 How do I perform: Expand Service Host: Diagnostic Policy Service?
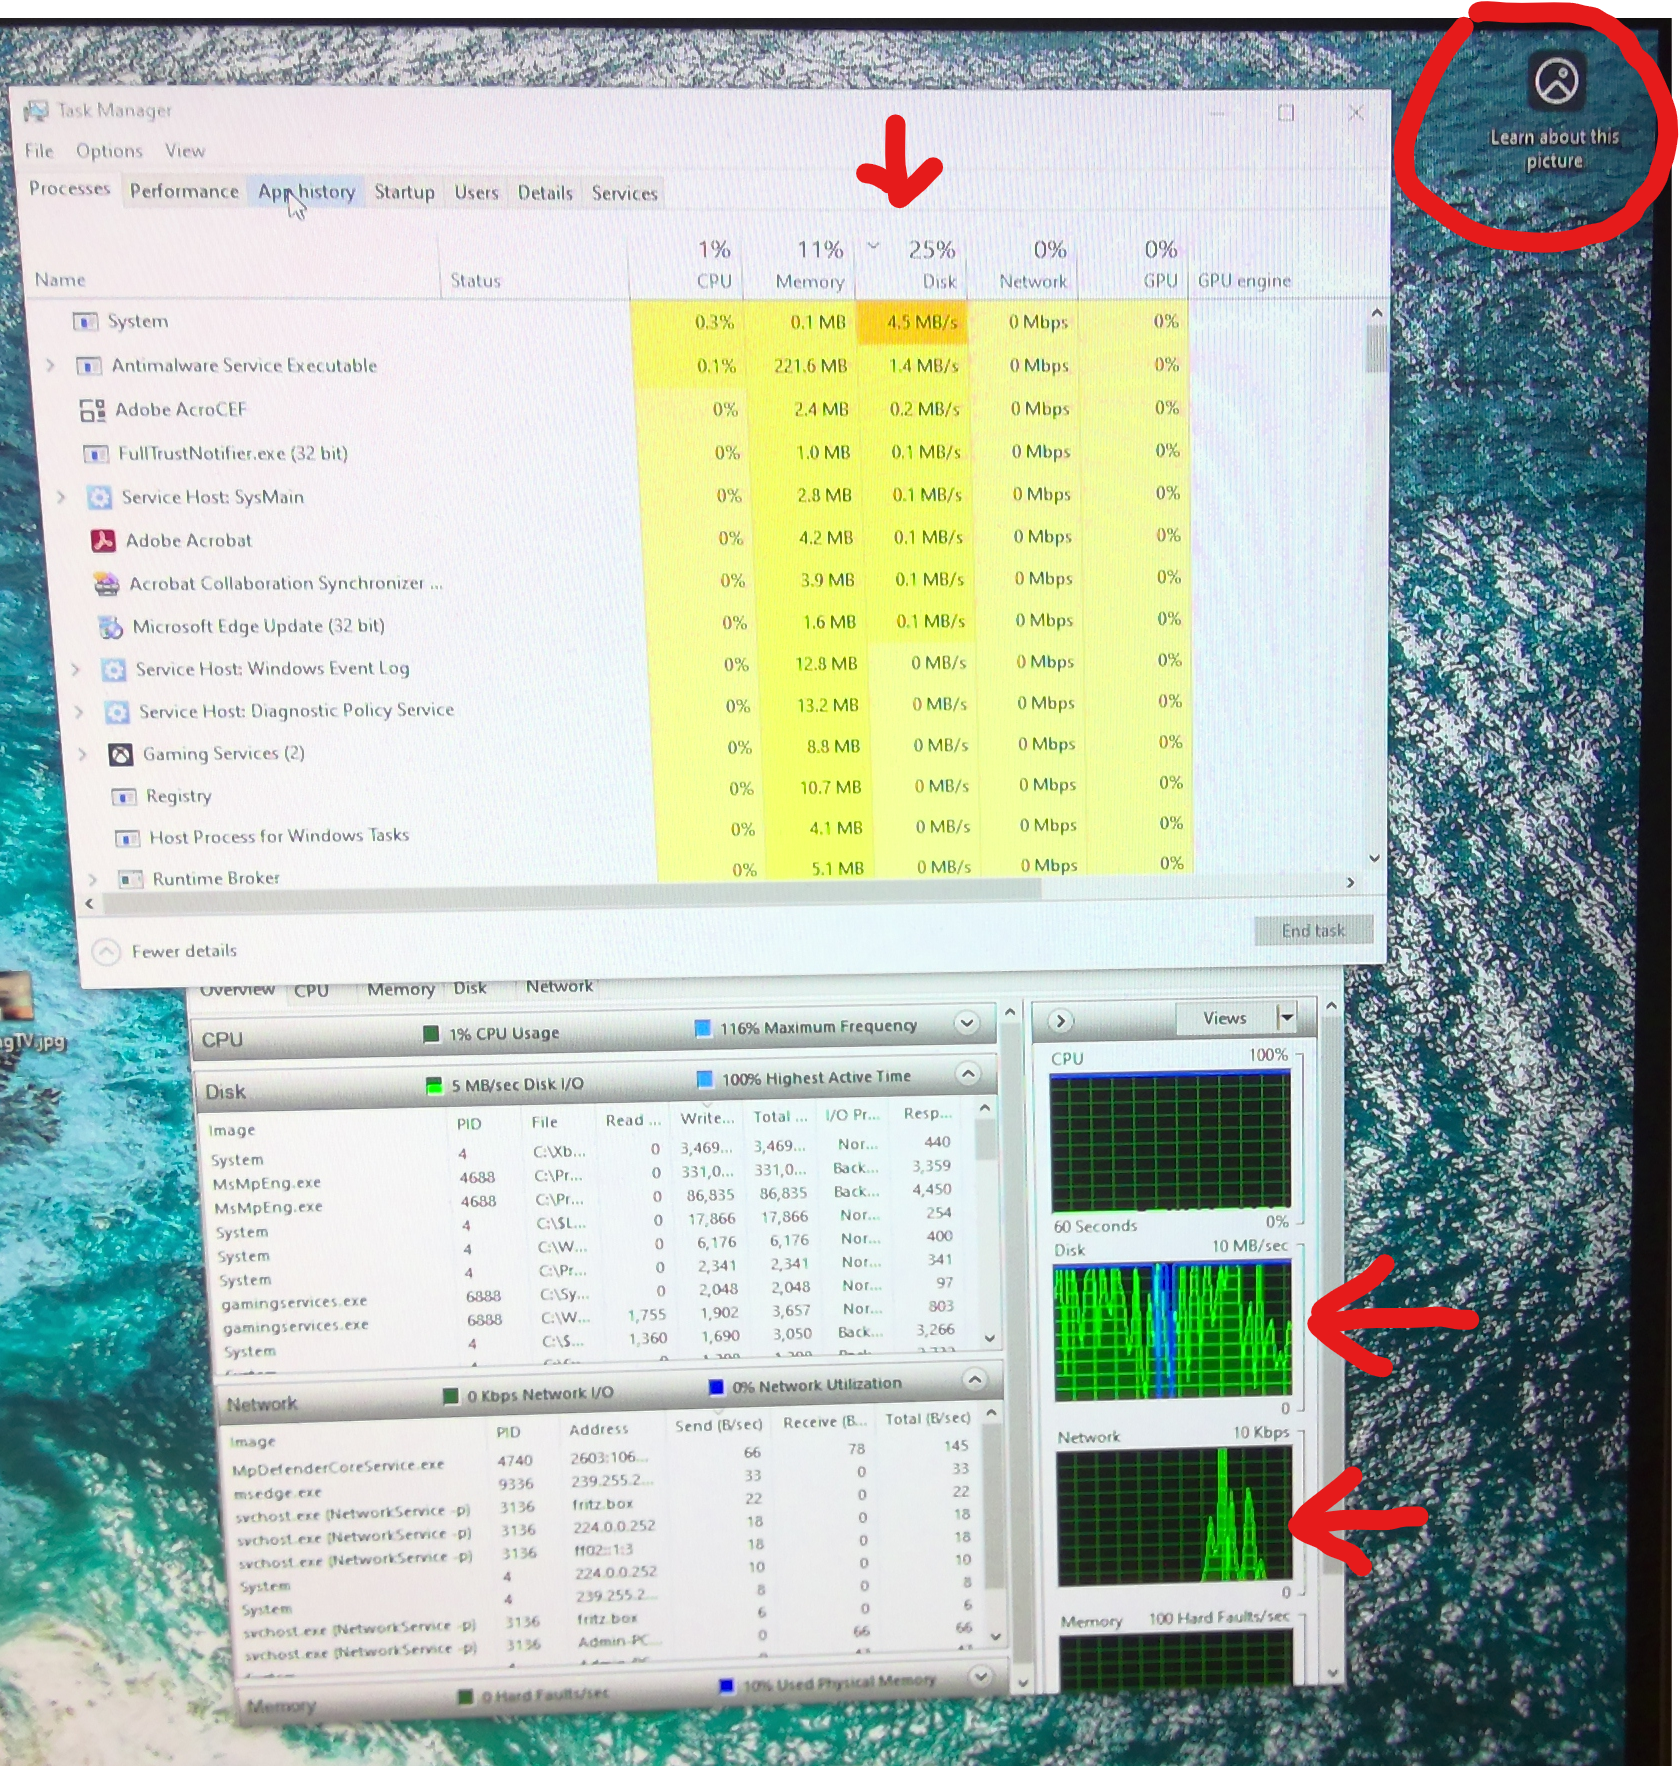click(79, 711)
